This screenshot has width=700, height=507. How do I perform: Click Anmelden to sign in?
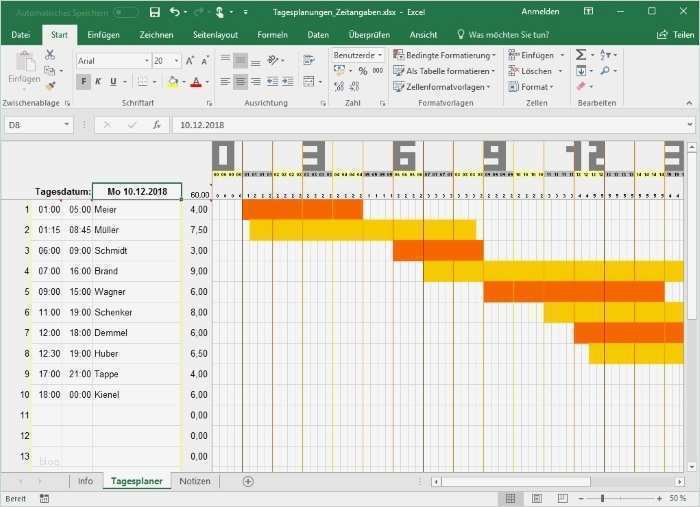pyautogui.click(x=540, y=12)
